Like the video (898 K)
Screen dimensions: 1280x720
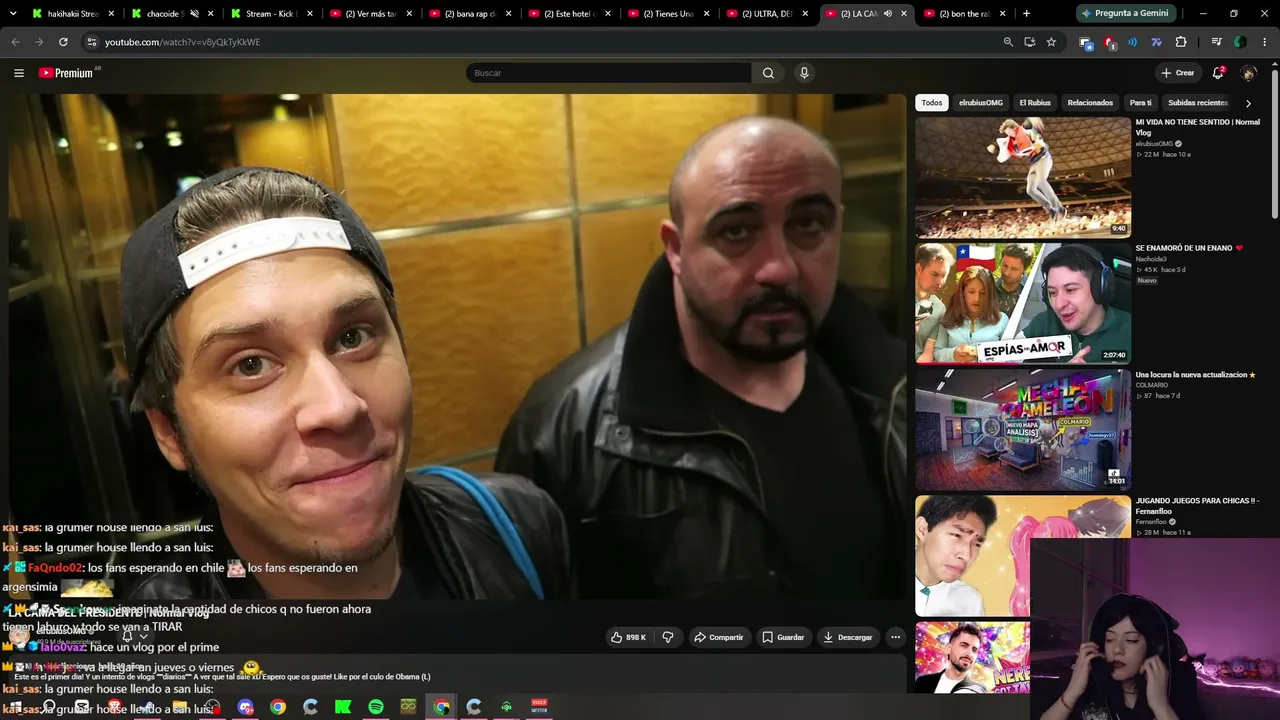pyautogui.click(x=629, y=637)
